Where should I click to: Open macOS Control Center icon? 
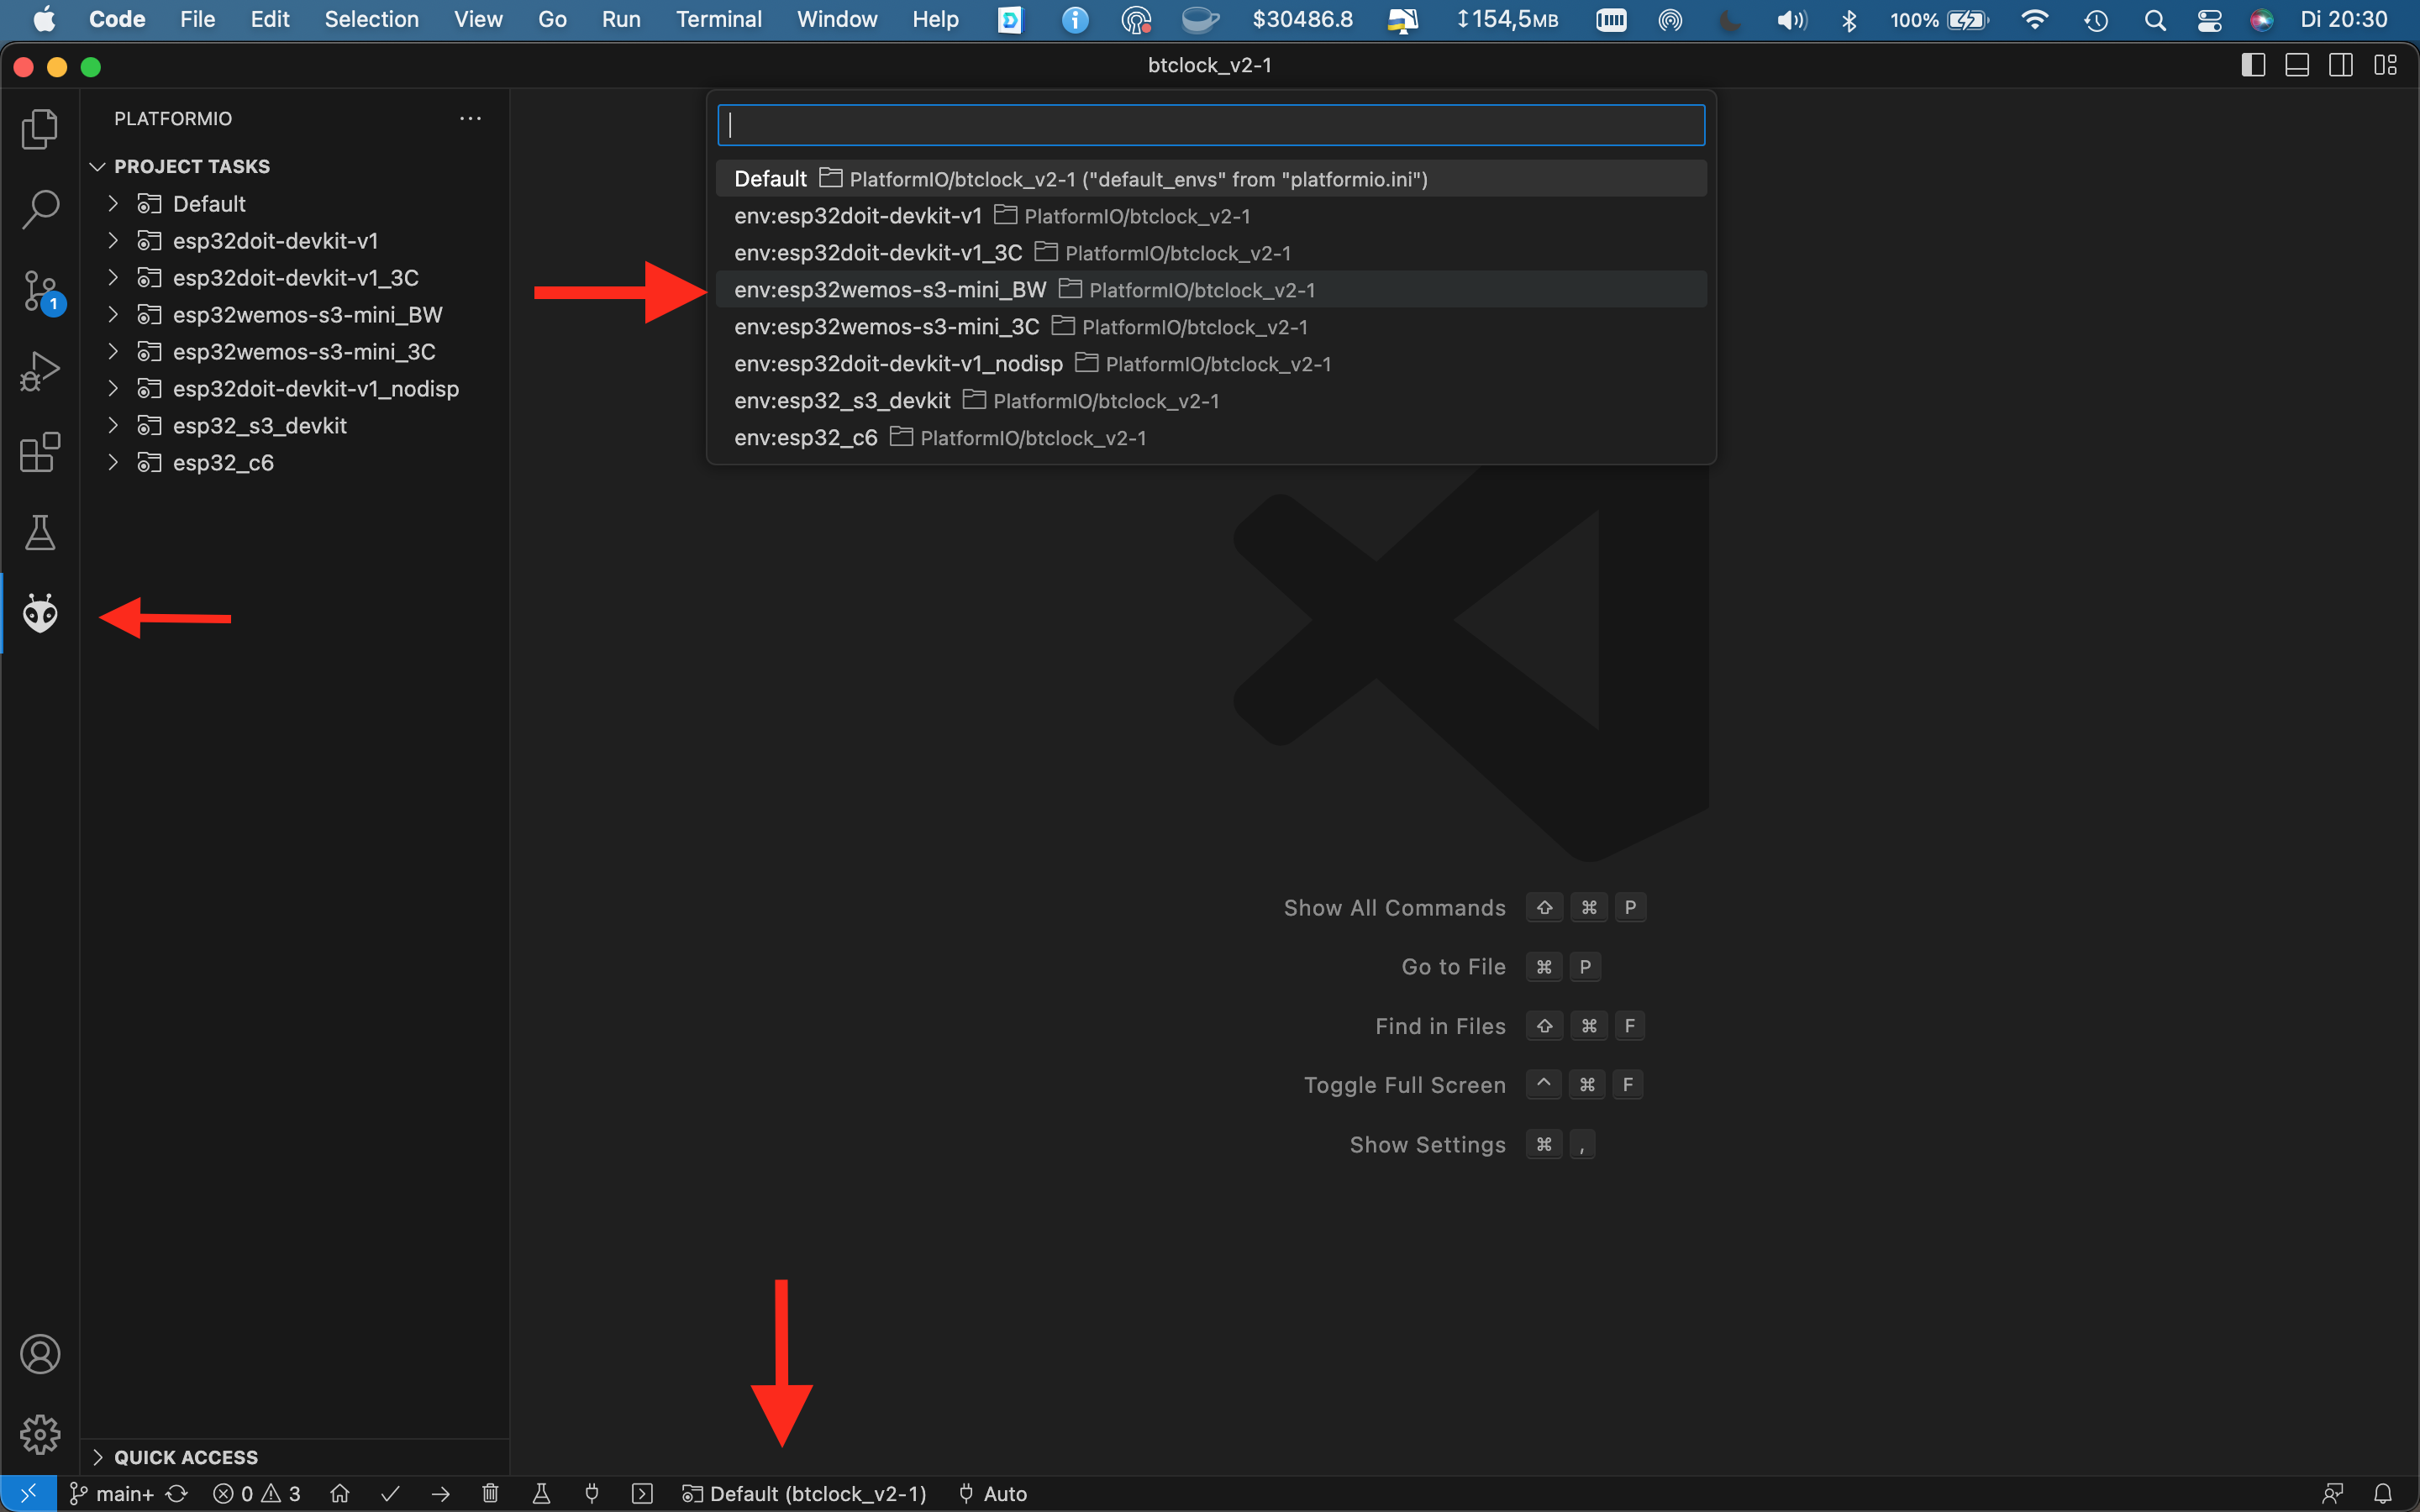coord(2209,20)
